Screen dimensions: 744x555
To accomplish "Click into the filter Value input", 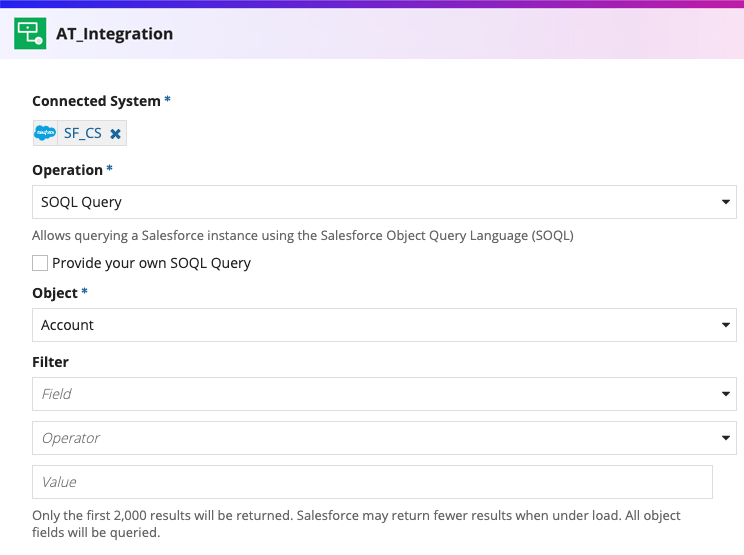I will [x=372, y=482].
